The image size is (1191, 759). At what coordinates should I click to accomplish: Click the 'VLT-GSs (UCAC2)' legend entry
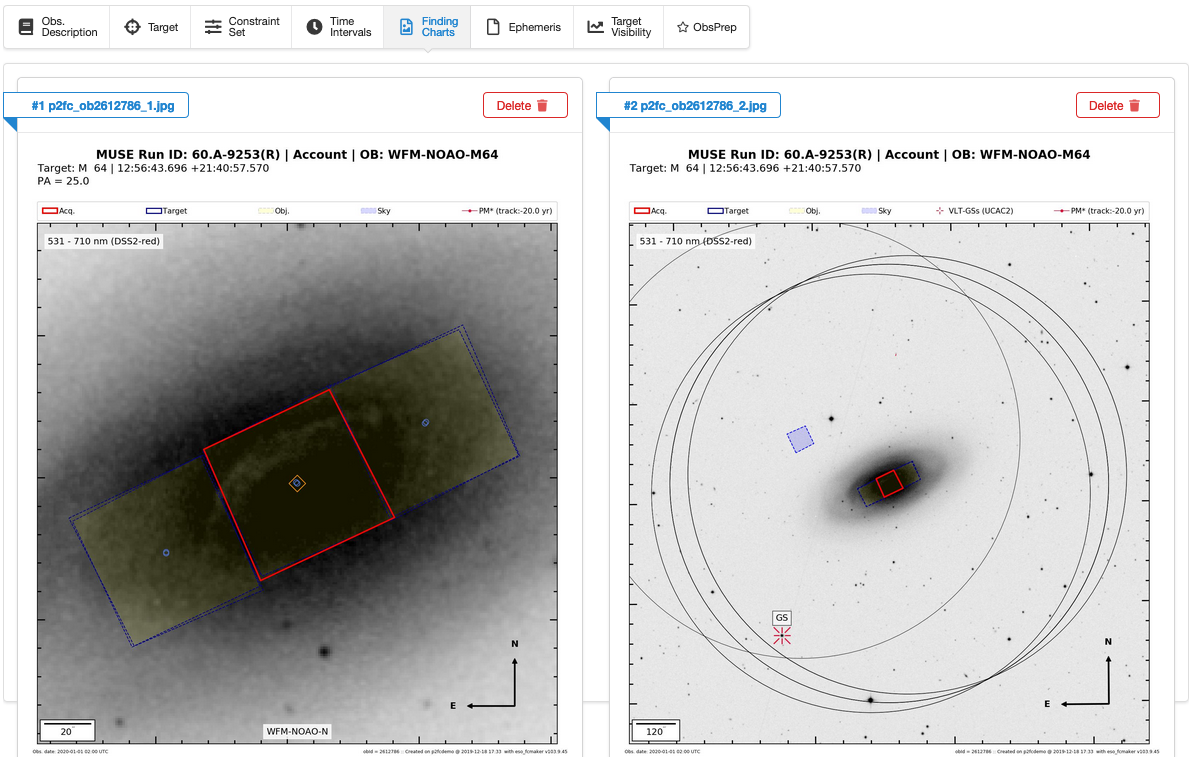975,210
